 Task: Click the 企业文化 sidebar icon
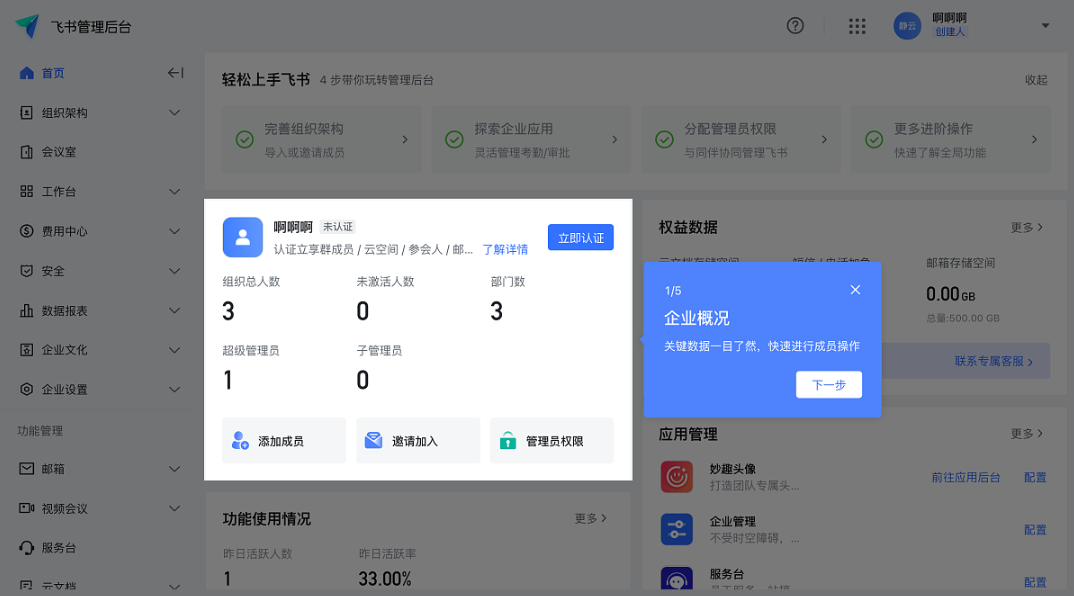point(27,350)
